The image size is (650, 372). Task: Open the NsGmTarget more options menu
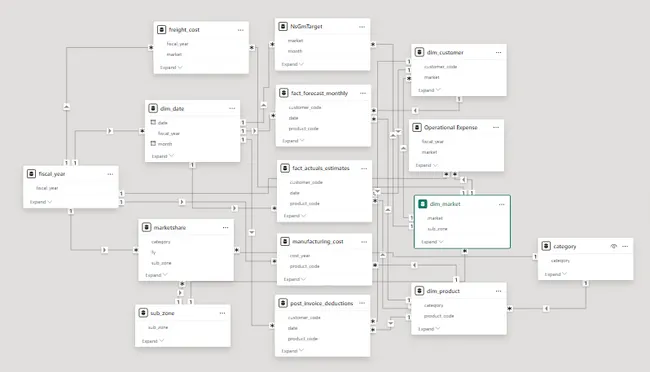(362, 27)
